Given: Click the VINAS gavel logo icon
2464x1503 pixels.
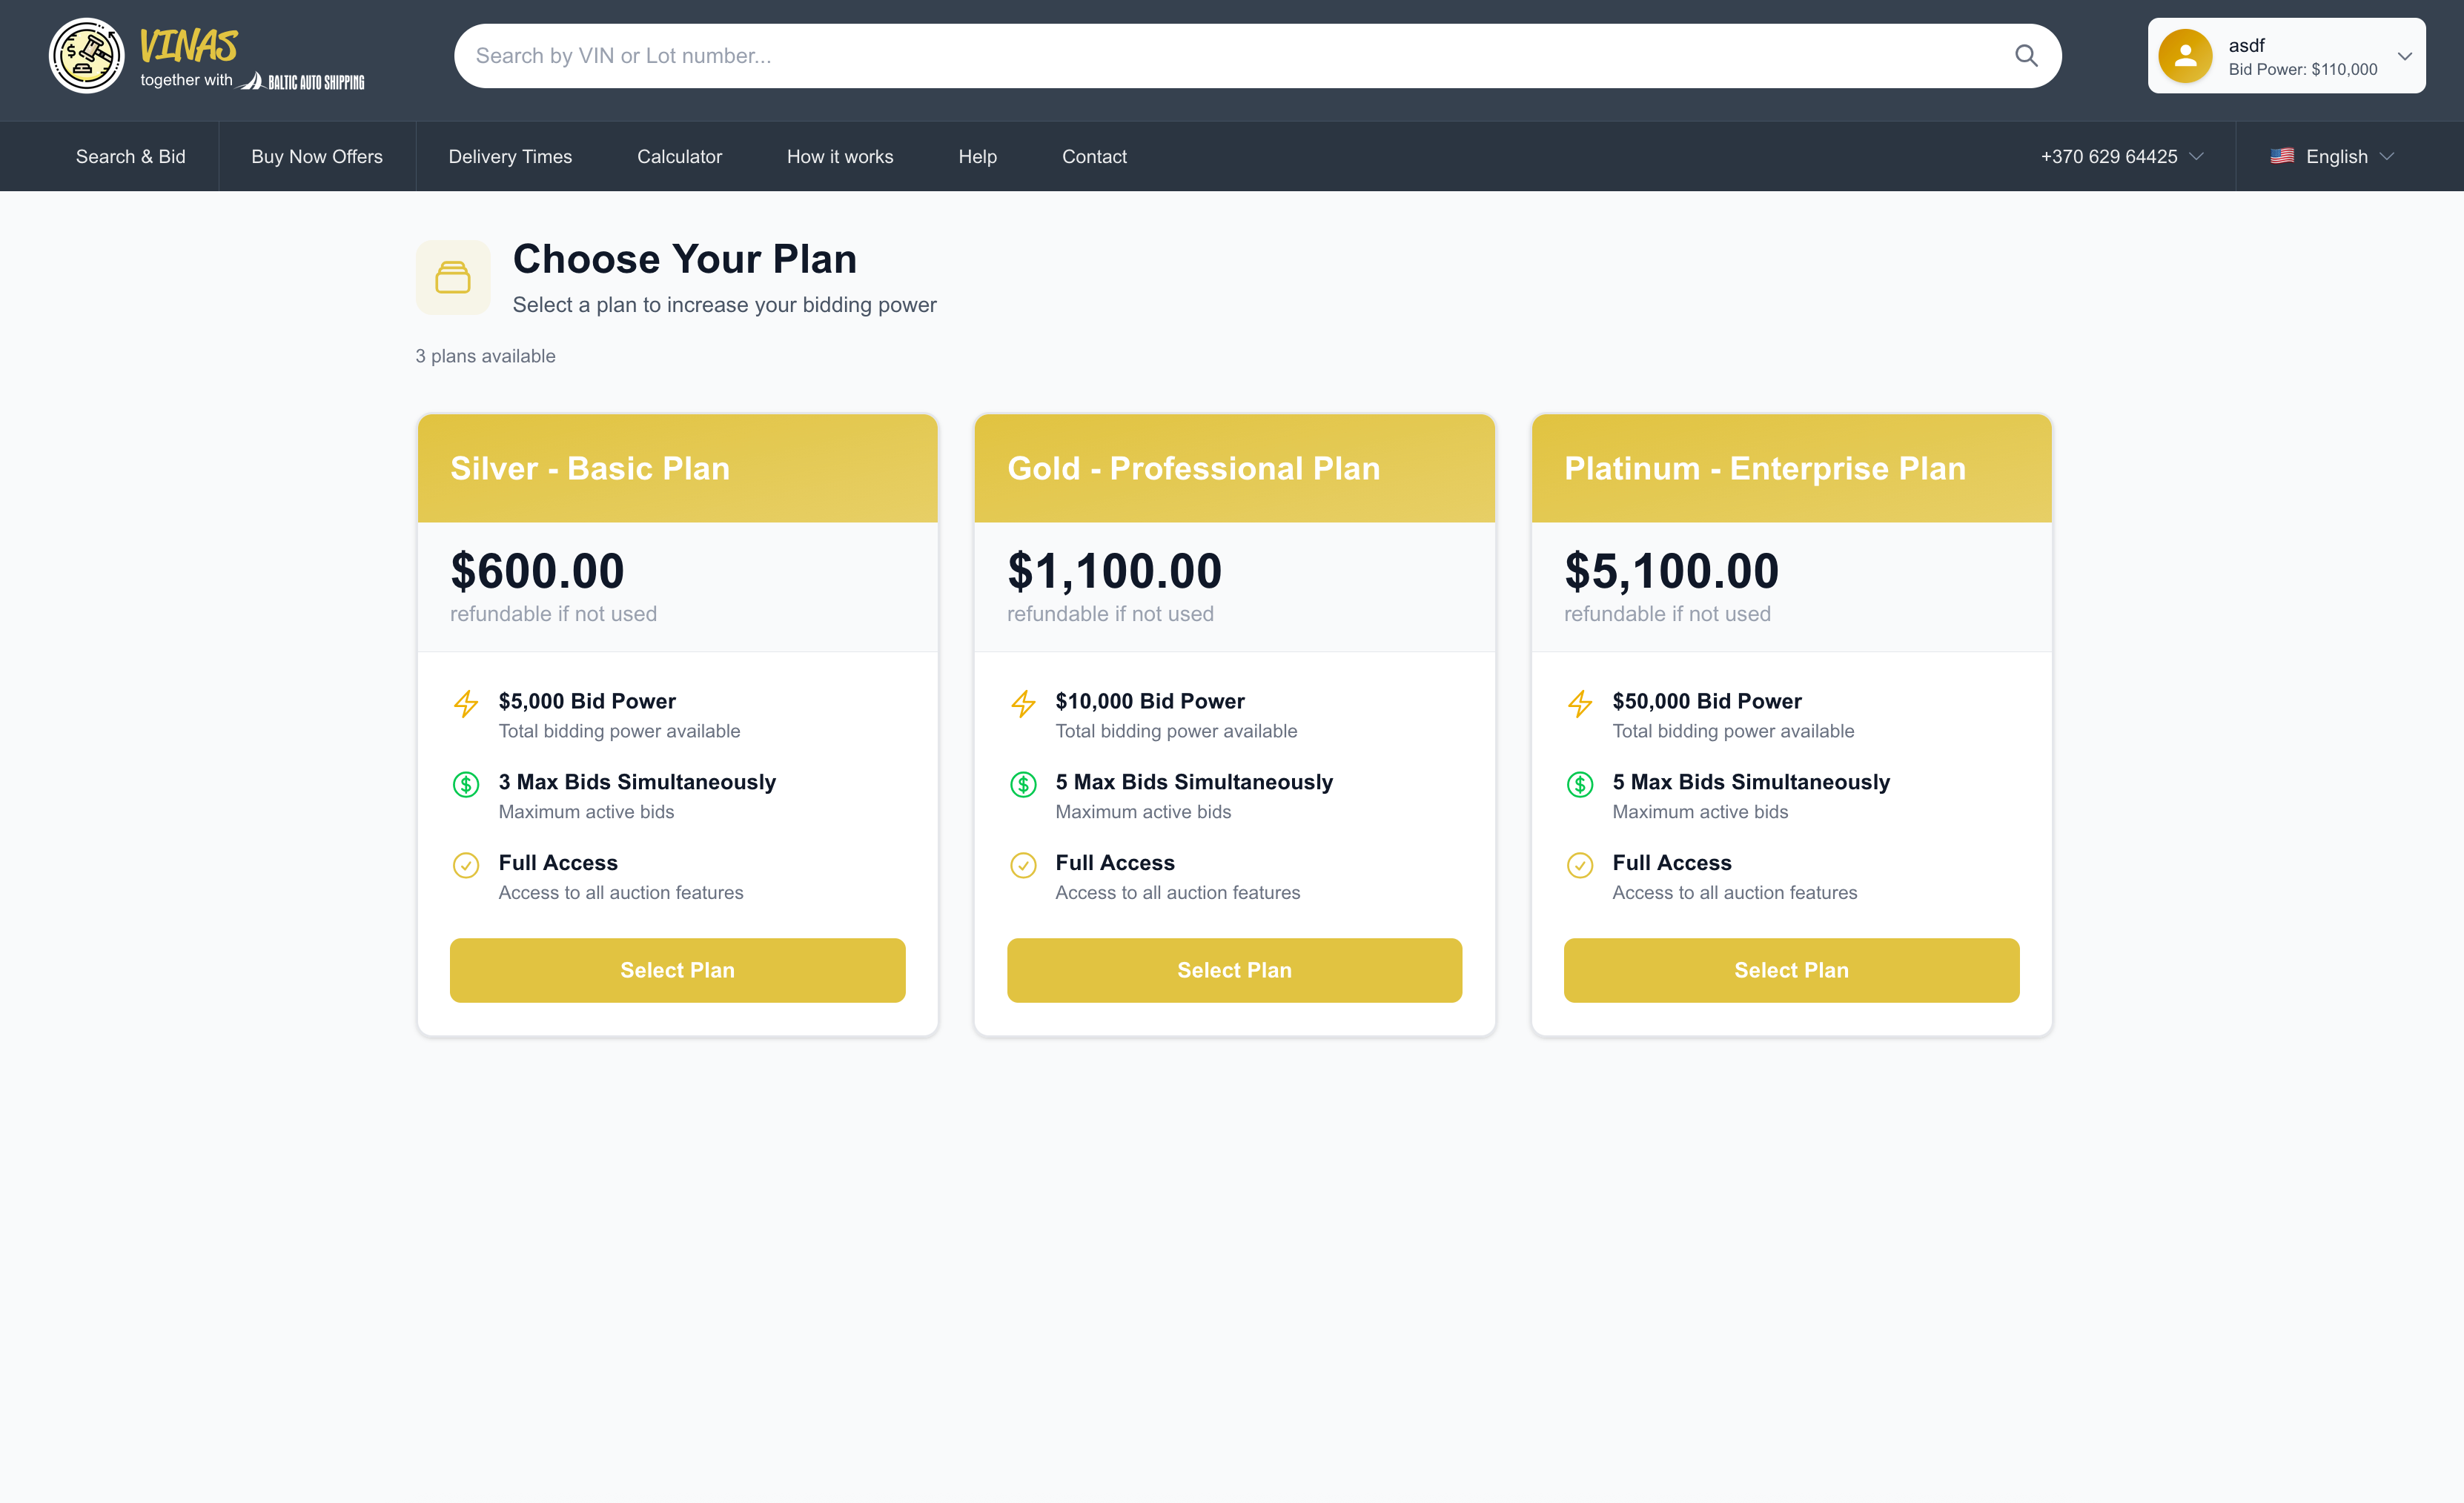Looking at the screenshot, I should 86,56.
